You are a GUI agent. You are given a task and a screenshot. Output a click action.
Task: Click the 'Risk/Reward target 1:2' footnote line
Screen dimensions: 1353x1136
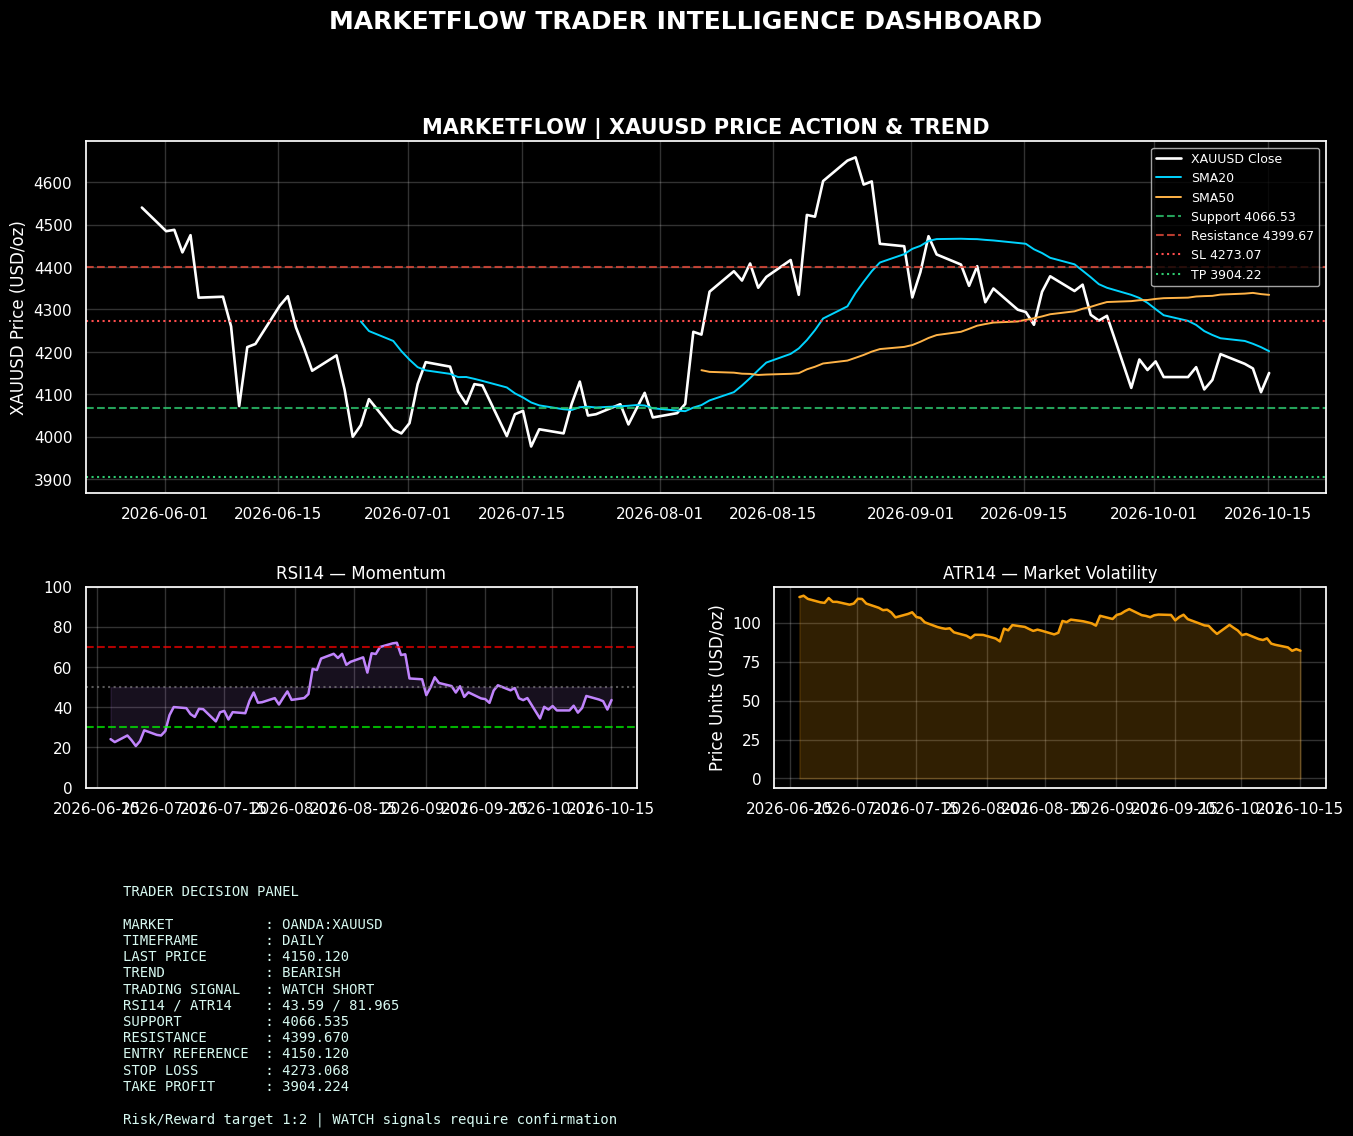(x=370, y=1119)
